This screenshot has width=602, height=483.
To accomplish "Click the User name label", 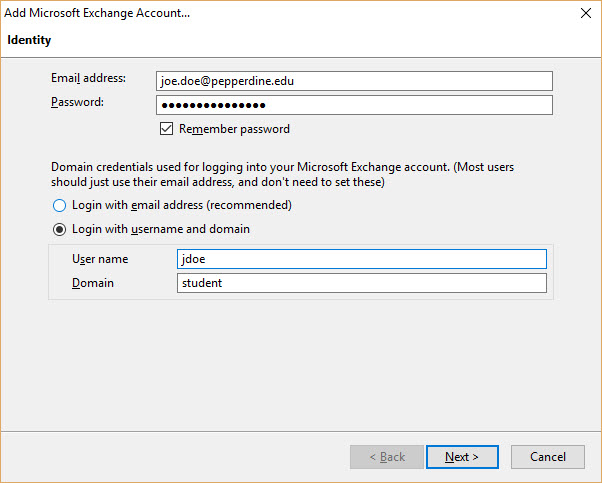I will (x=100, y=259).
